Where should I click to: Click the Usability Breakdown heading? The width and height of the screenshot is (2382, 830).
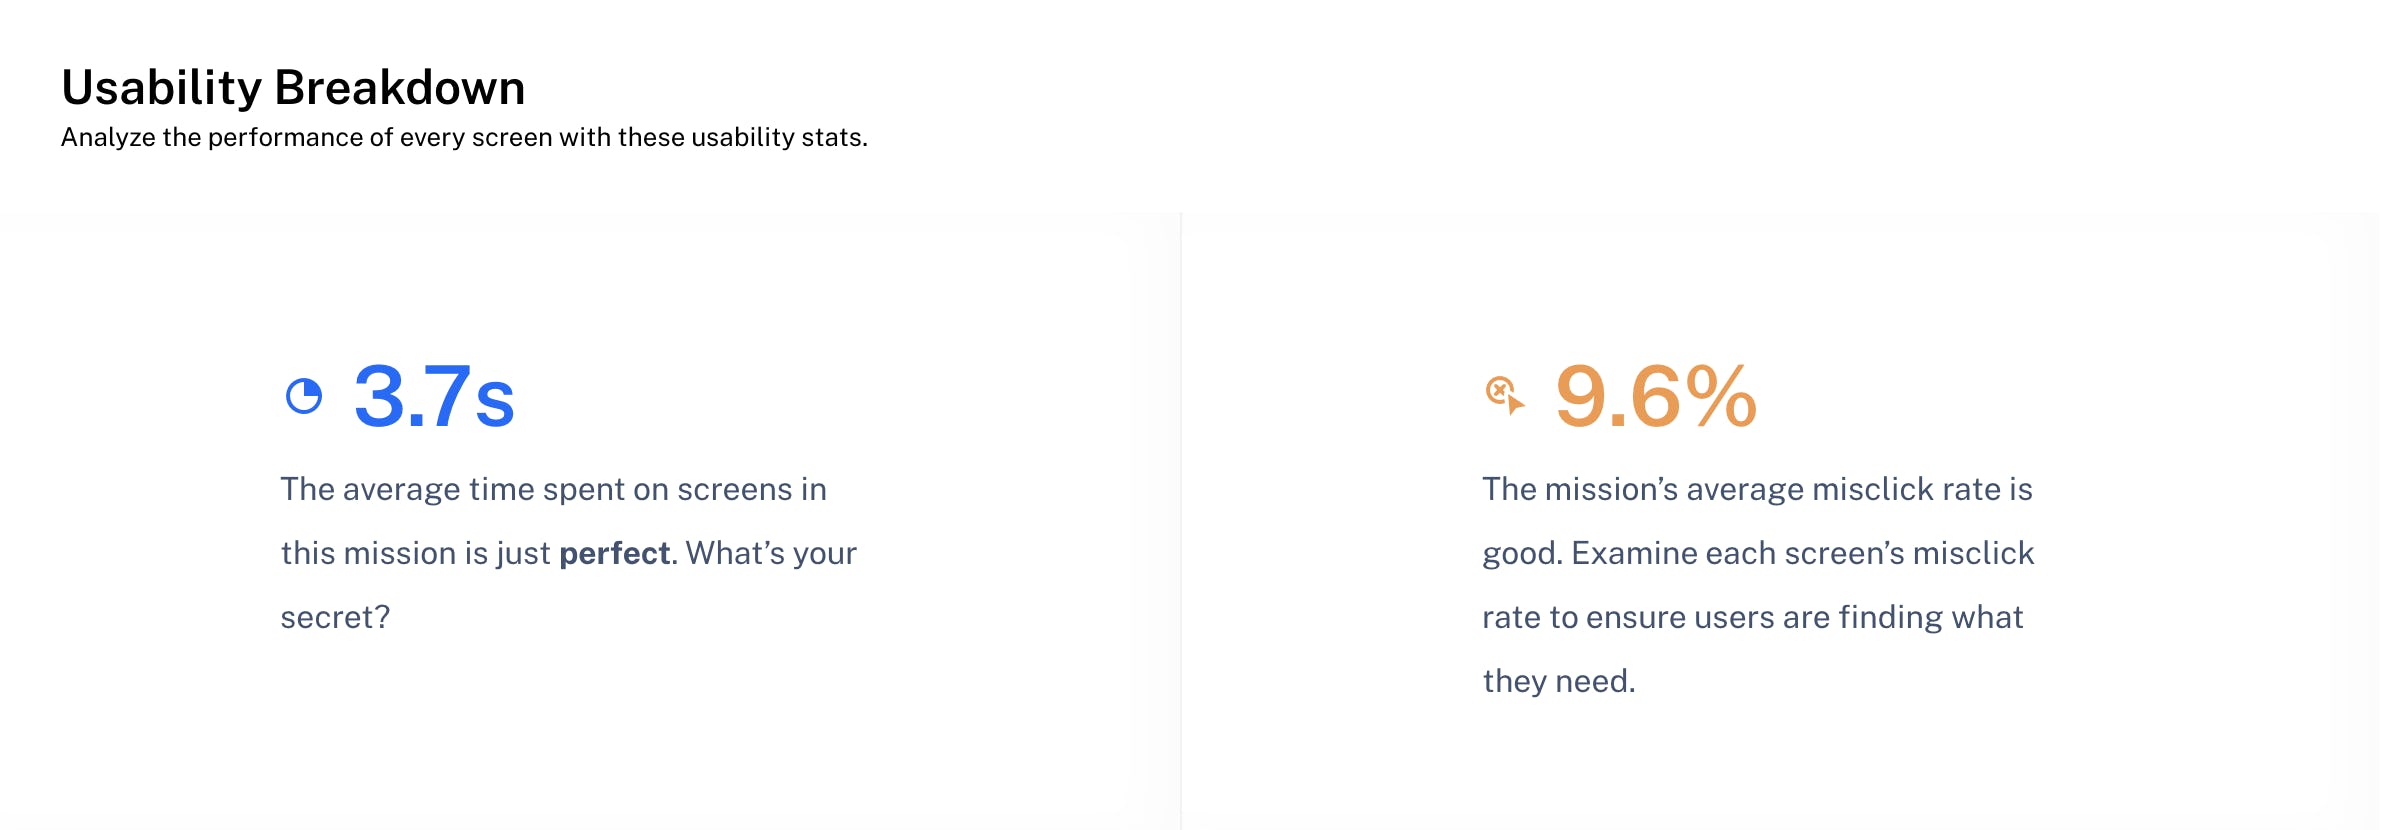coord(293,87)
